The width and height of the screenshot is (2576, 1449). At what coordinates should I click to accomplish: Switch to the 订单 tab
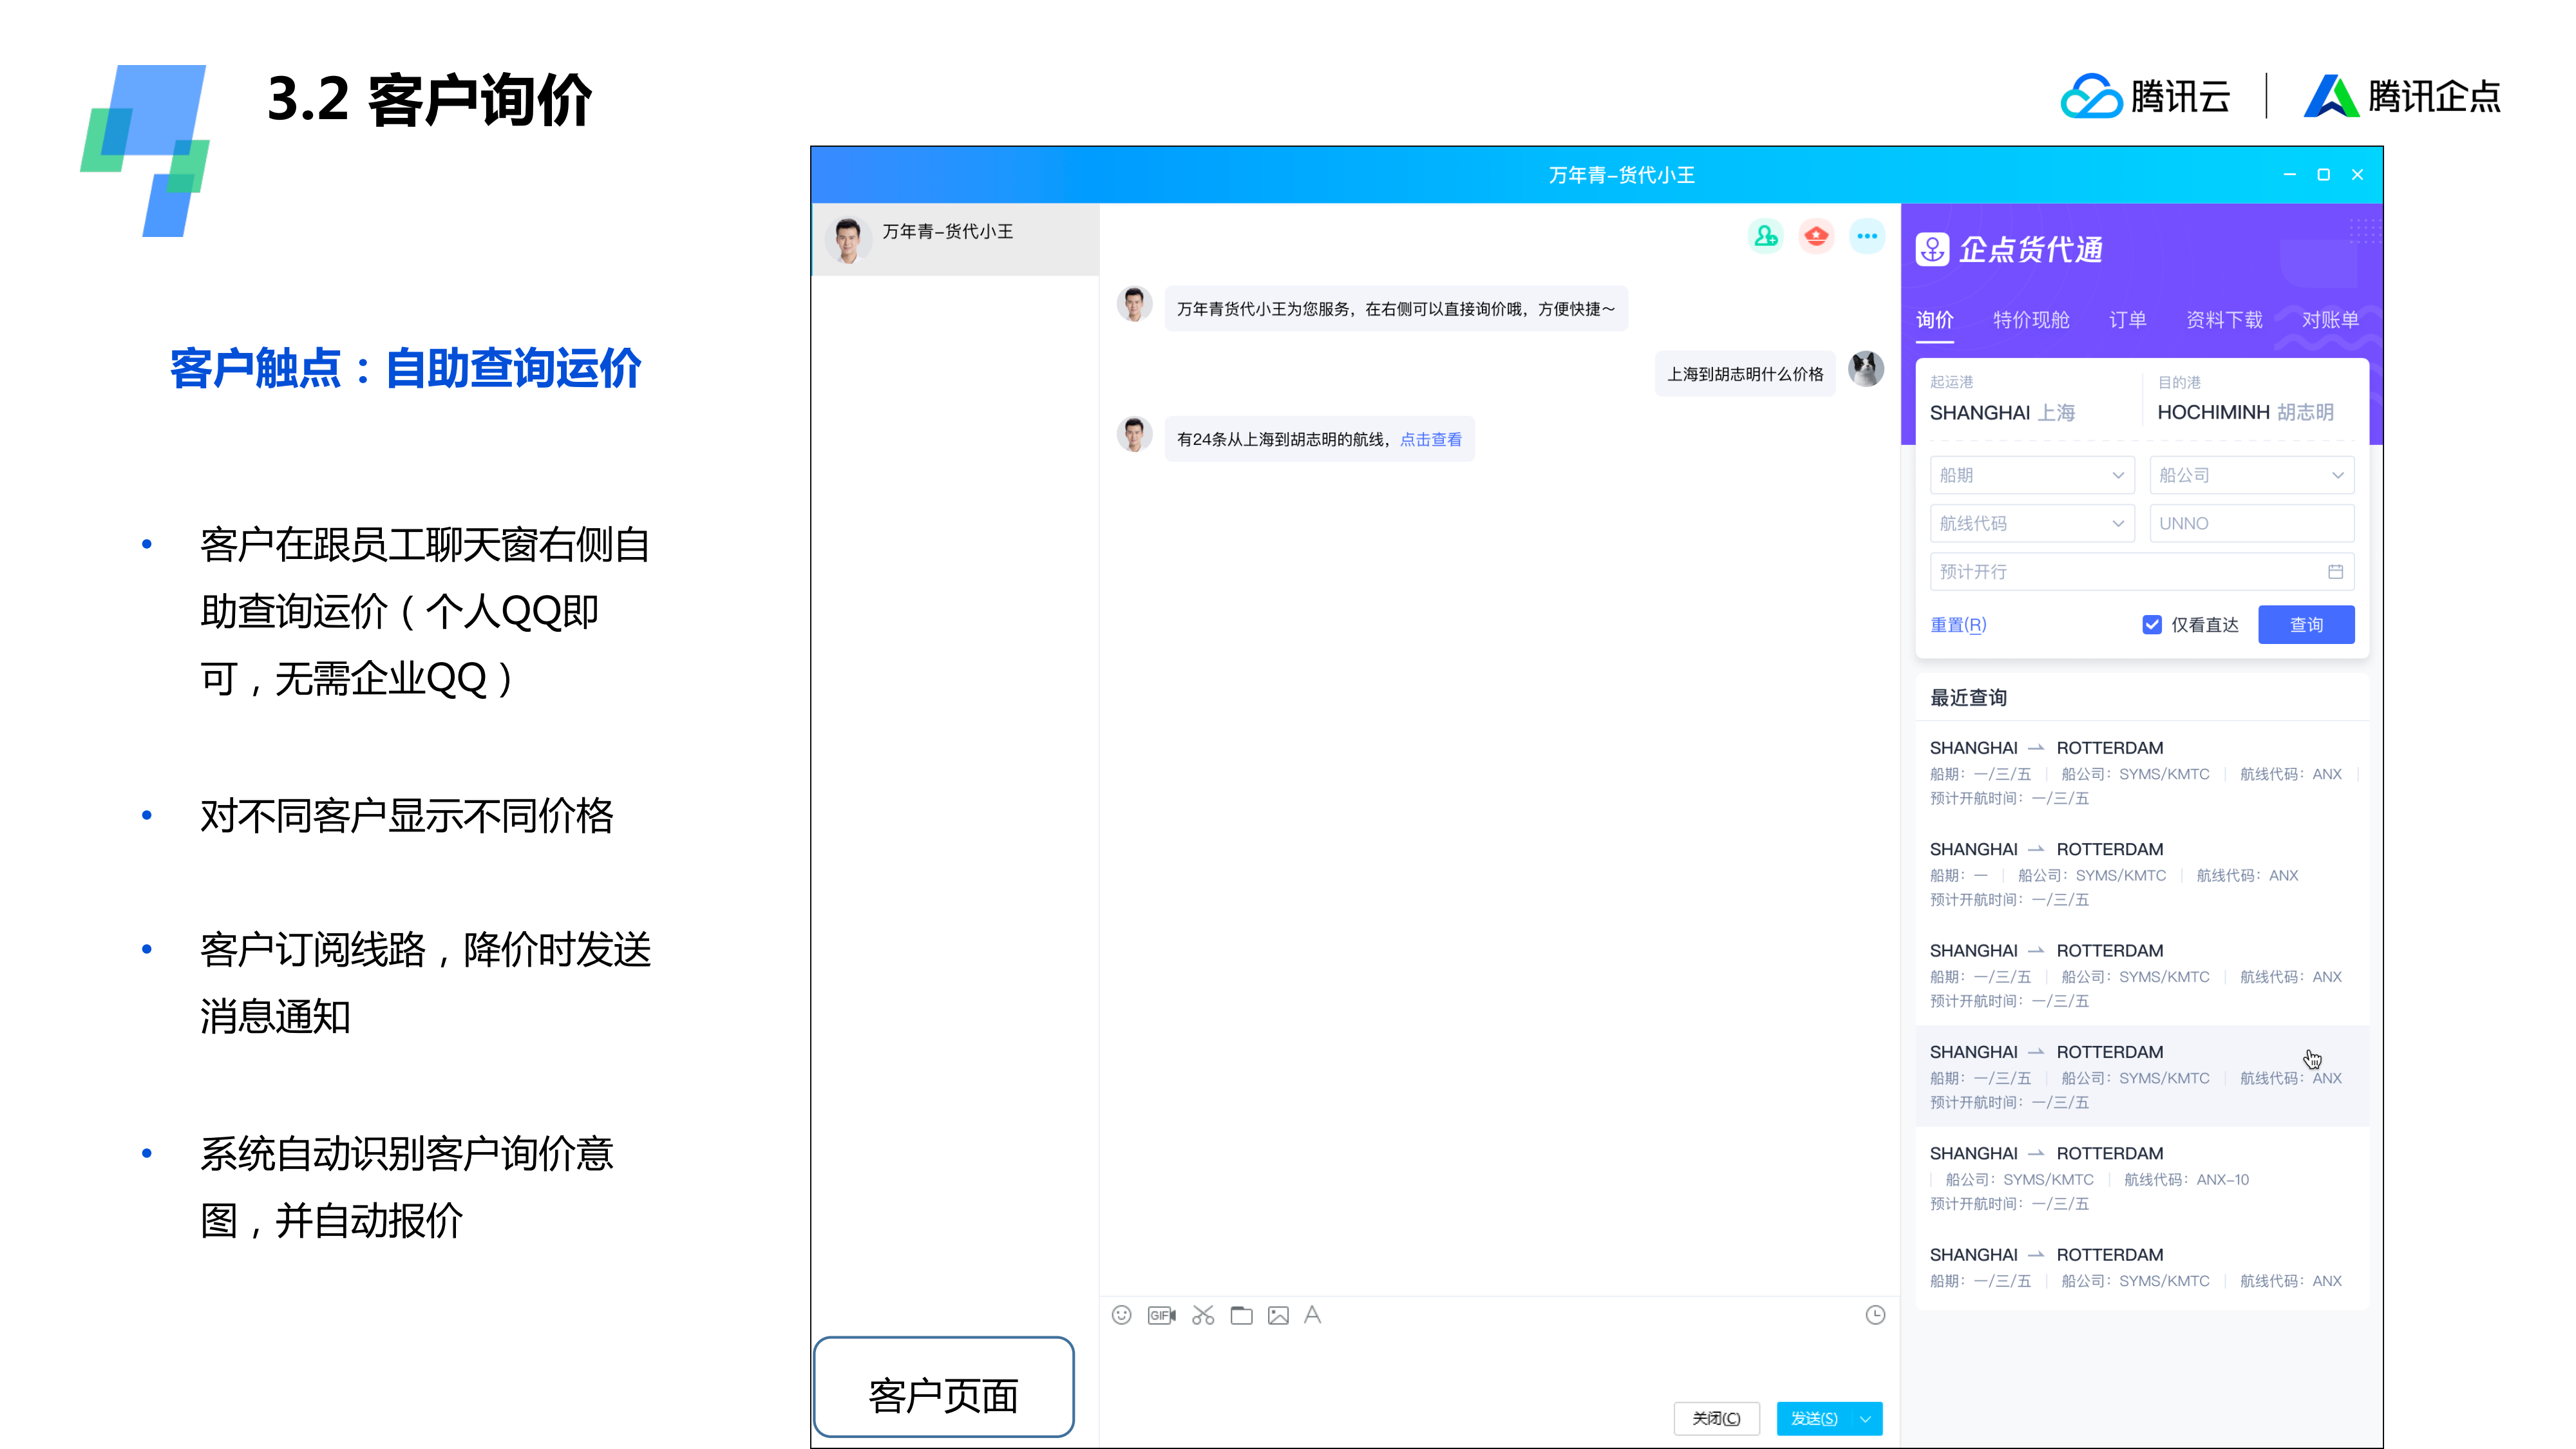(2128, 320)
